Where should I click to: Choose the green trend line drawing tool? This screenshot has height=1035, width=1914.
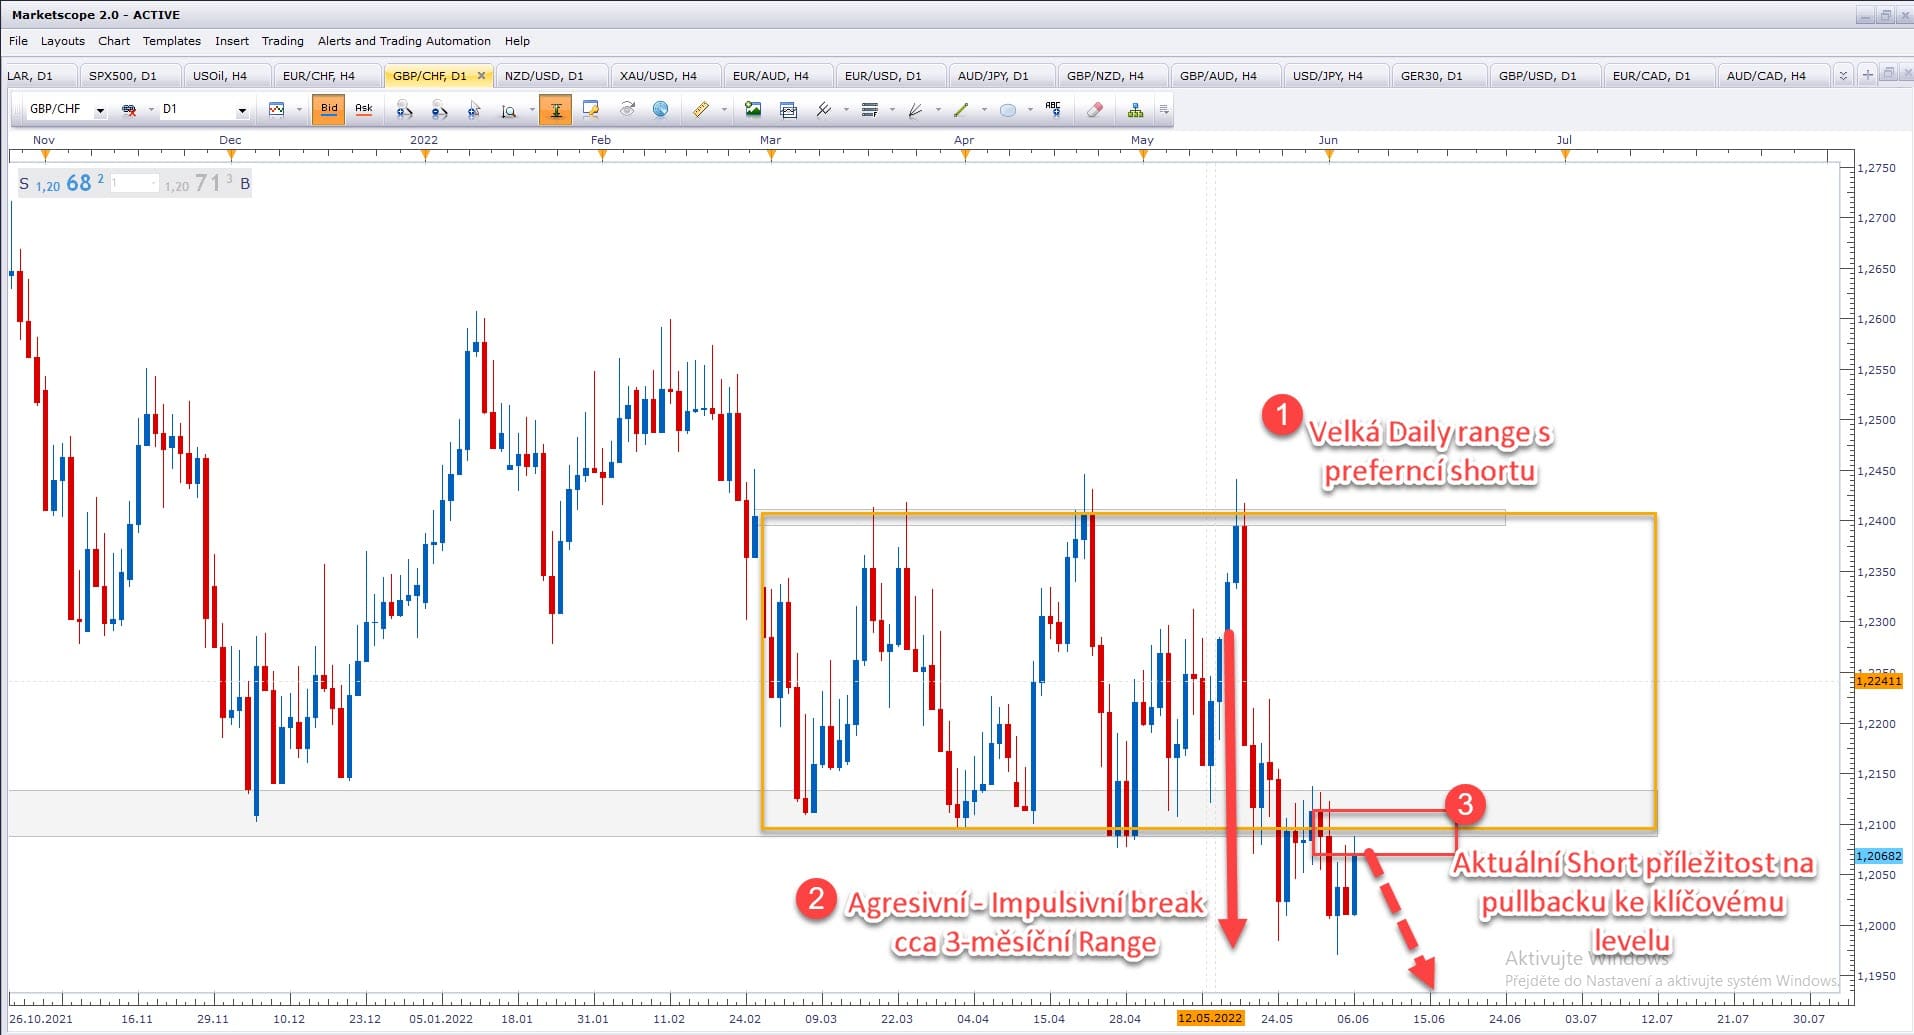pos(961,109)
